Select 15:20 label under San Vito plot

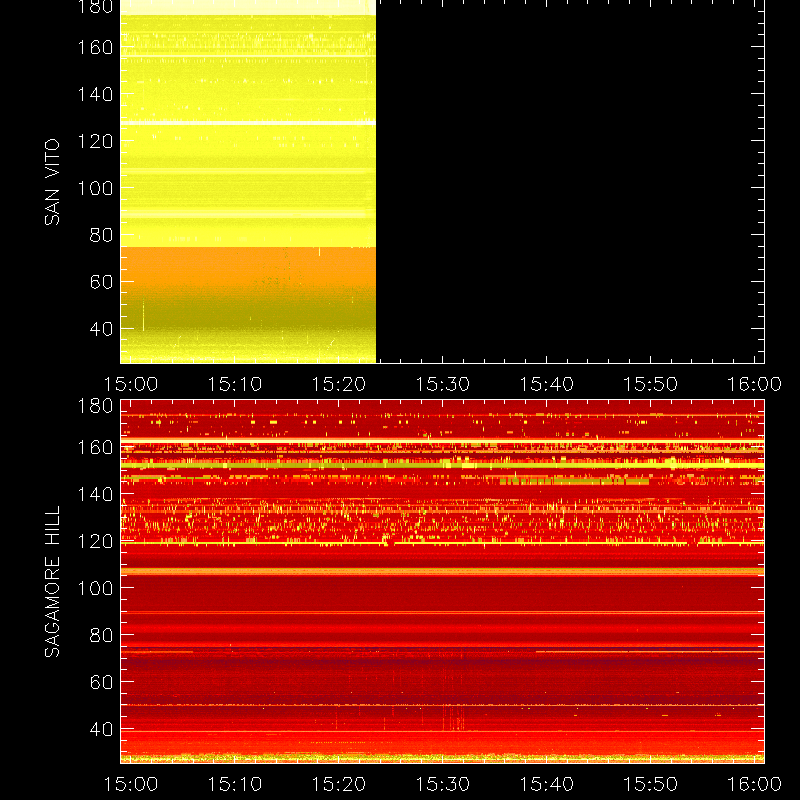coord(339,384)
